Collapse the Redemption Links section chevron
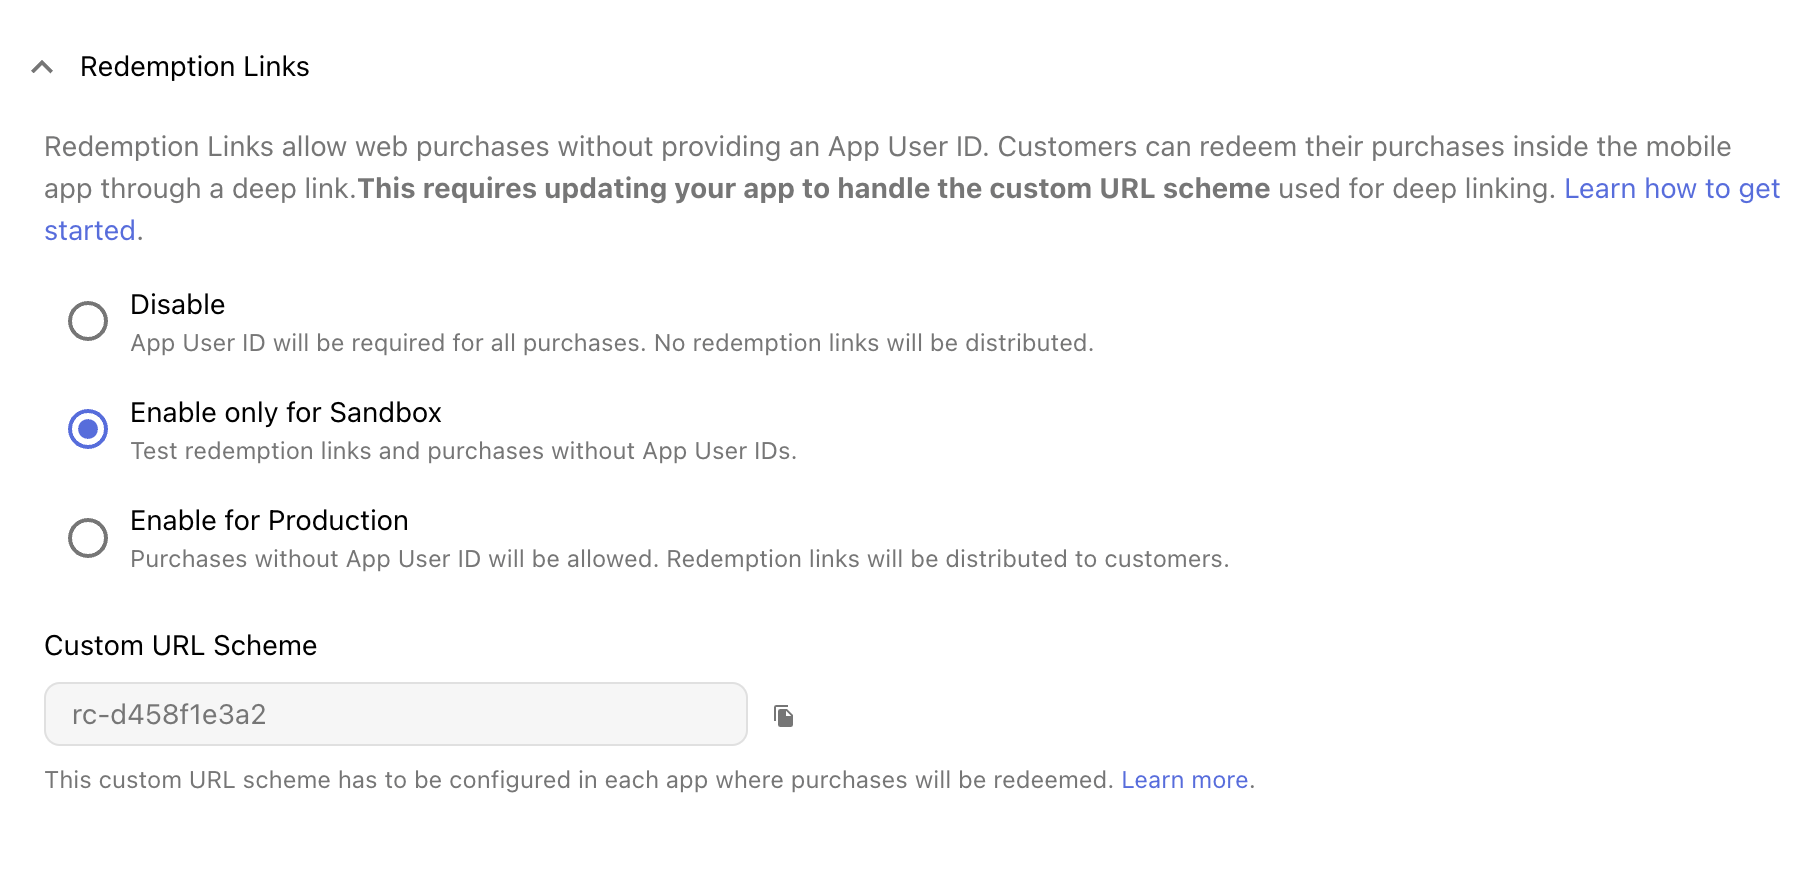This screenshot has width=1816, height=874. click(x=42, y=67)
